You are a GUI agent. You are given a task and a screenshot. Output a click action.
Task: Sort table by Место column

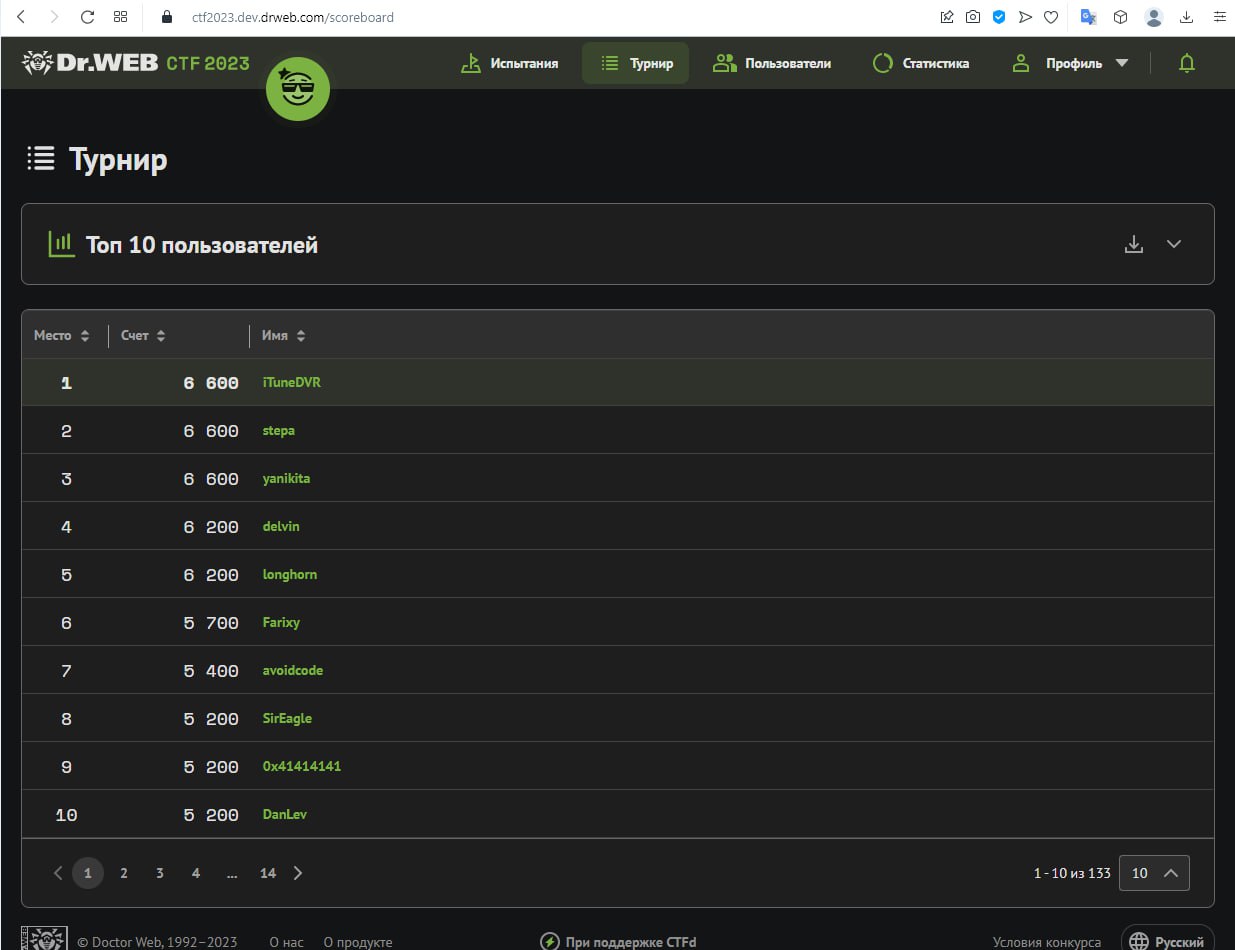point(62,335)
